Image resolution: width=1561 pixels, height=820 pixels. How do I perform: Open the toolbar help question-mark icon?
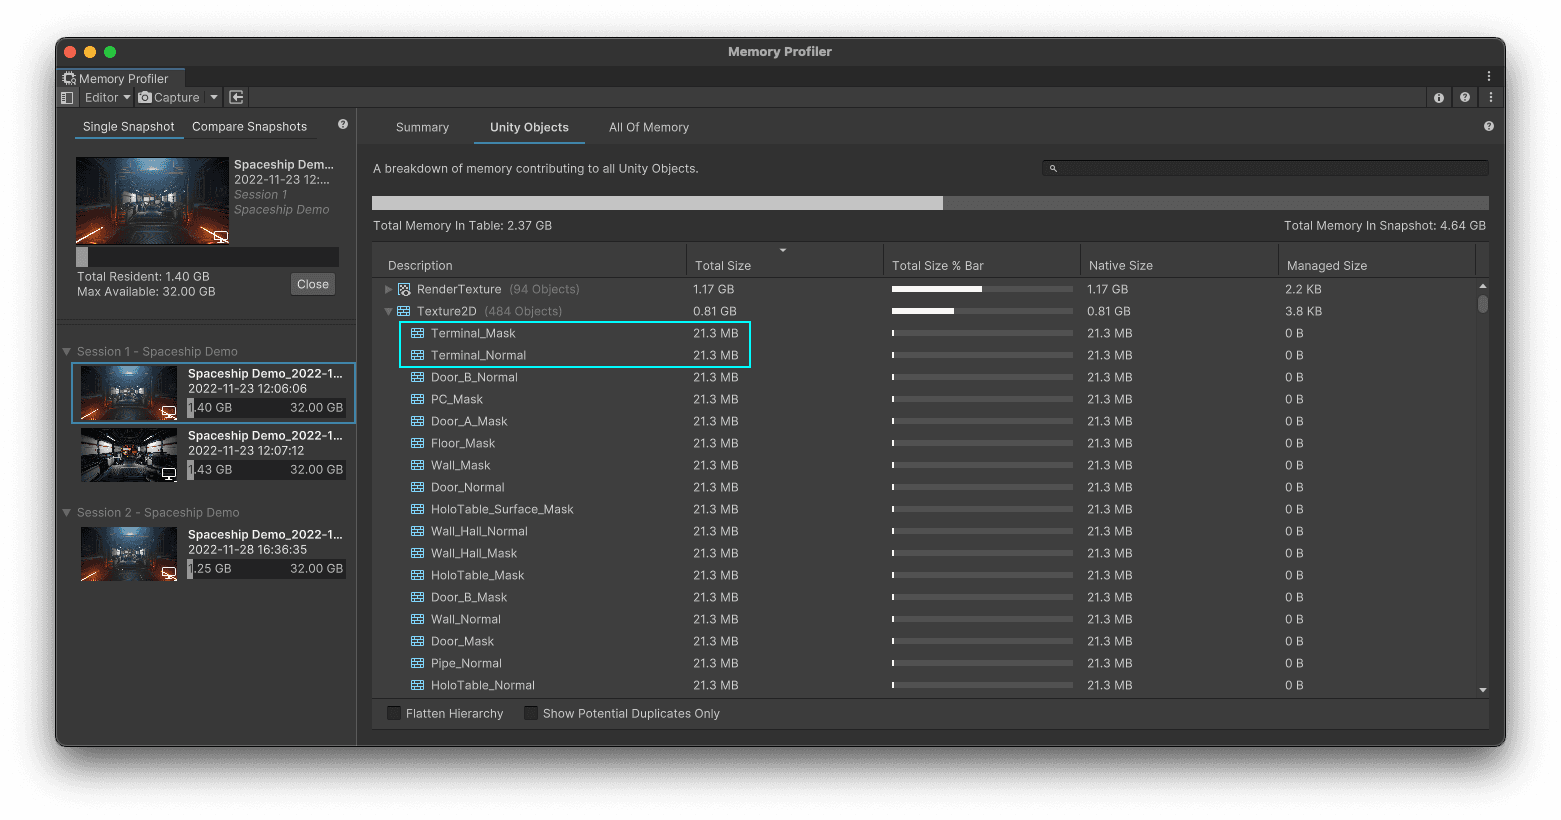click(x=1465, y=98)
